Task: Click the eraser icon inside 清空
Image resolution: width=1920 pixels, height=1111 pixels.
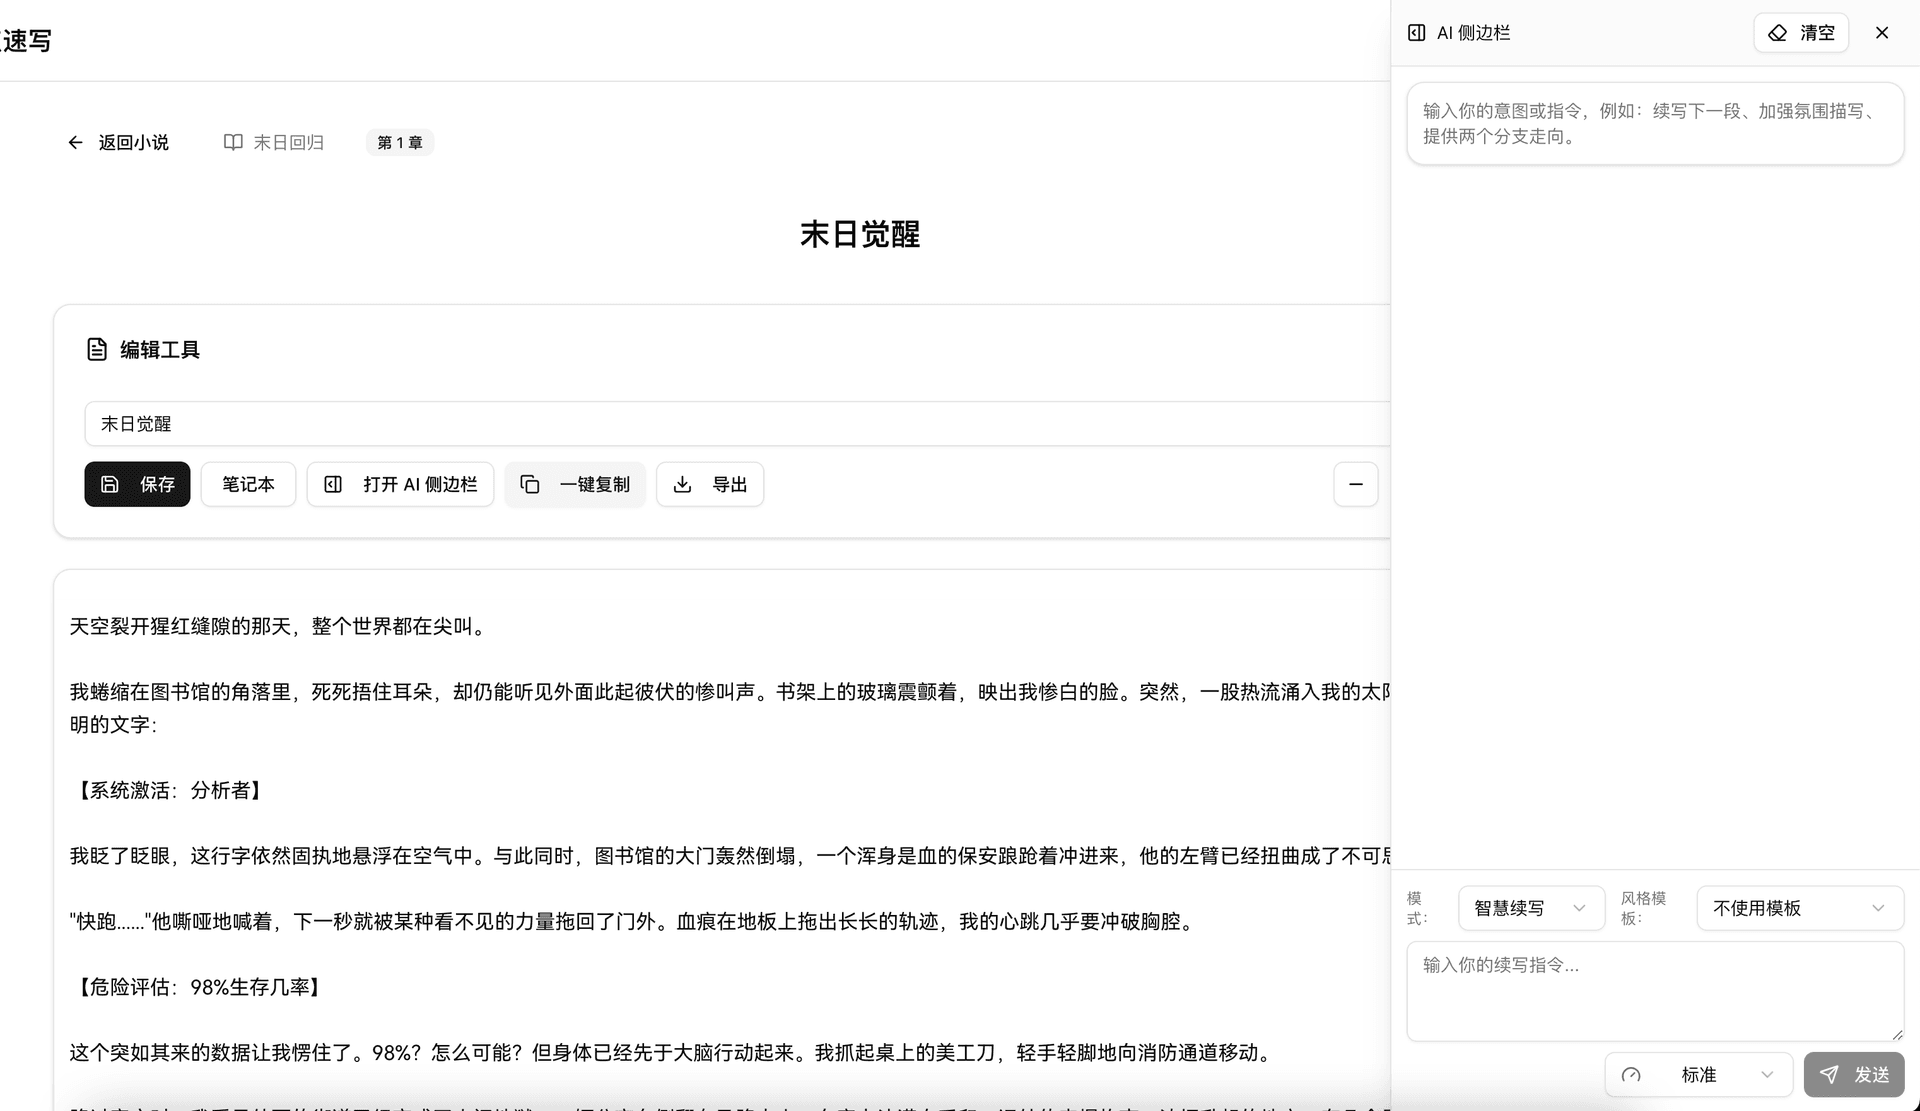Action: (x=1778, y=32)
